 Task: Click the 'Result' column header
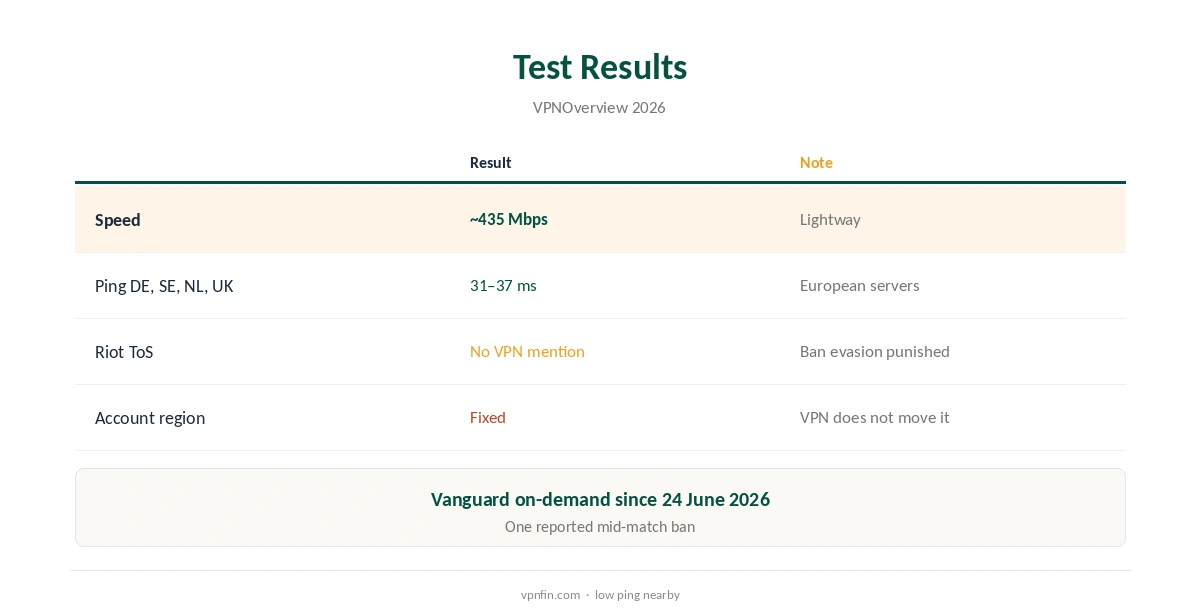(490, 162)
